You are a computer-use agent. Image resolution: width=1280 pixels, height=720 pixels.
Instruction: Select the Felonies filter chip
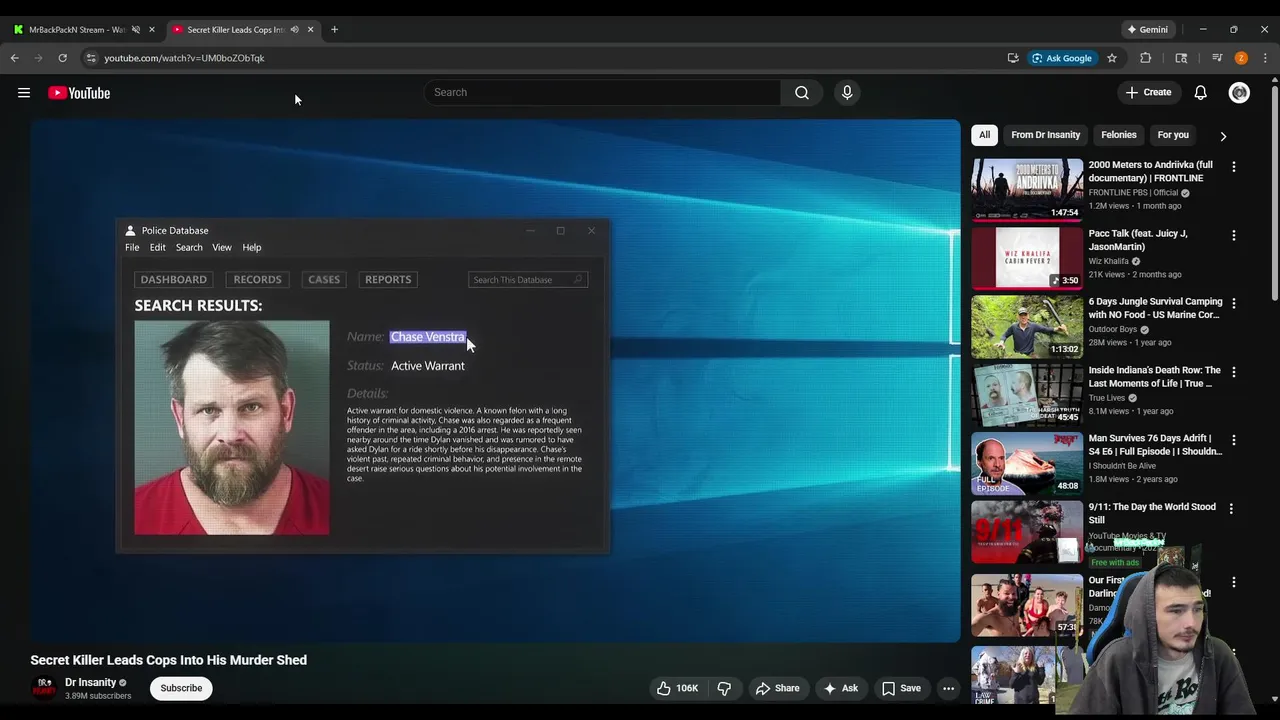(x=1119, y=135)
